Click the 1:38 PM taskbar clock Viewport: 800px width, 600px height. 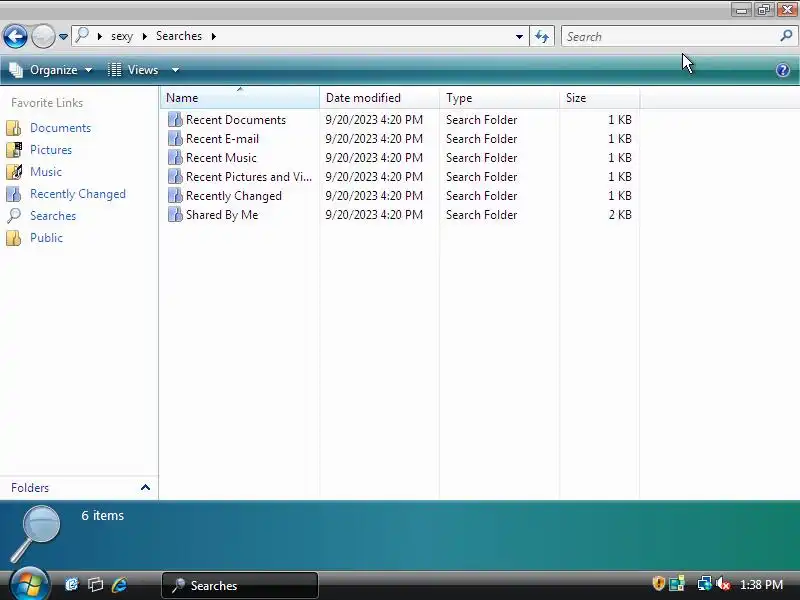click(761, 585)
